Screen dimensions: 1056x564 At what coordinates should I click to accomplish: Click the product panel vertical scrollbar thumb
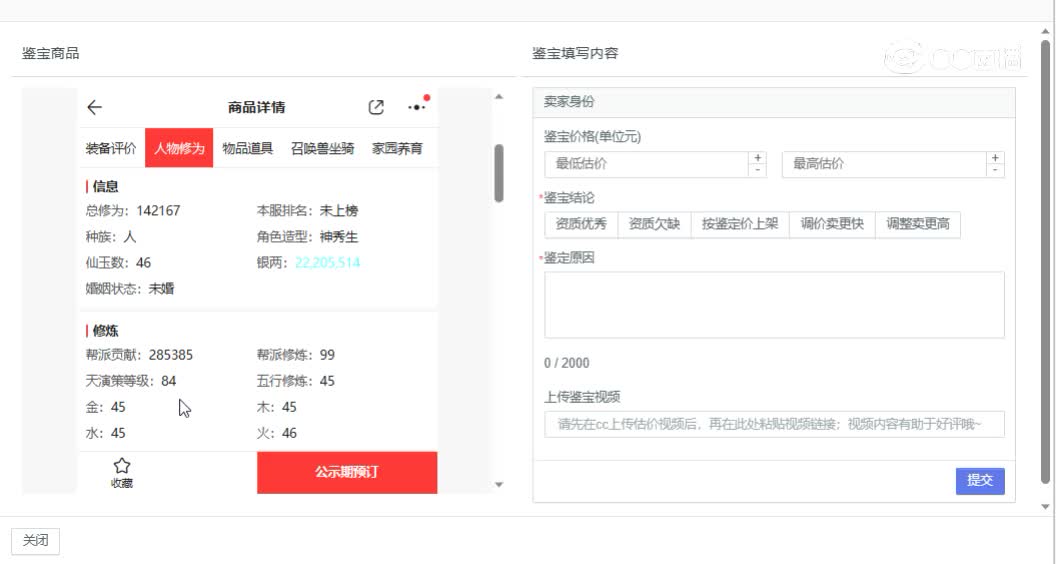pyautogui.click(x=499, y=172)
